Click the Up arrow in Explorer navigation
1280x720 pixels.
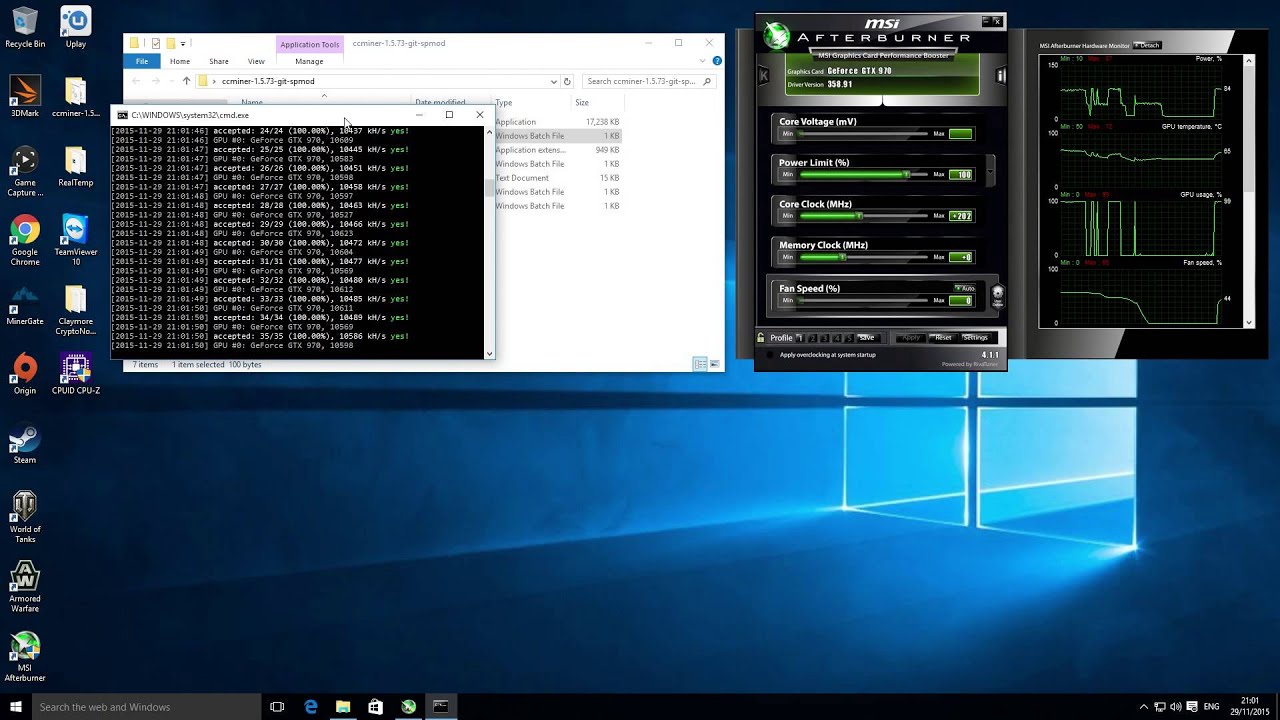point(186,81)
